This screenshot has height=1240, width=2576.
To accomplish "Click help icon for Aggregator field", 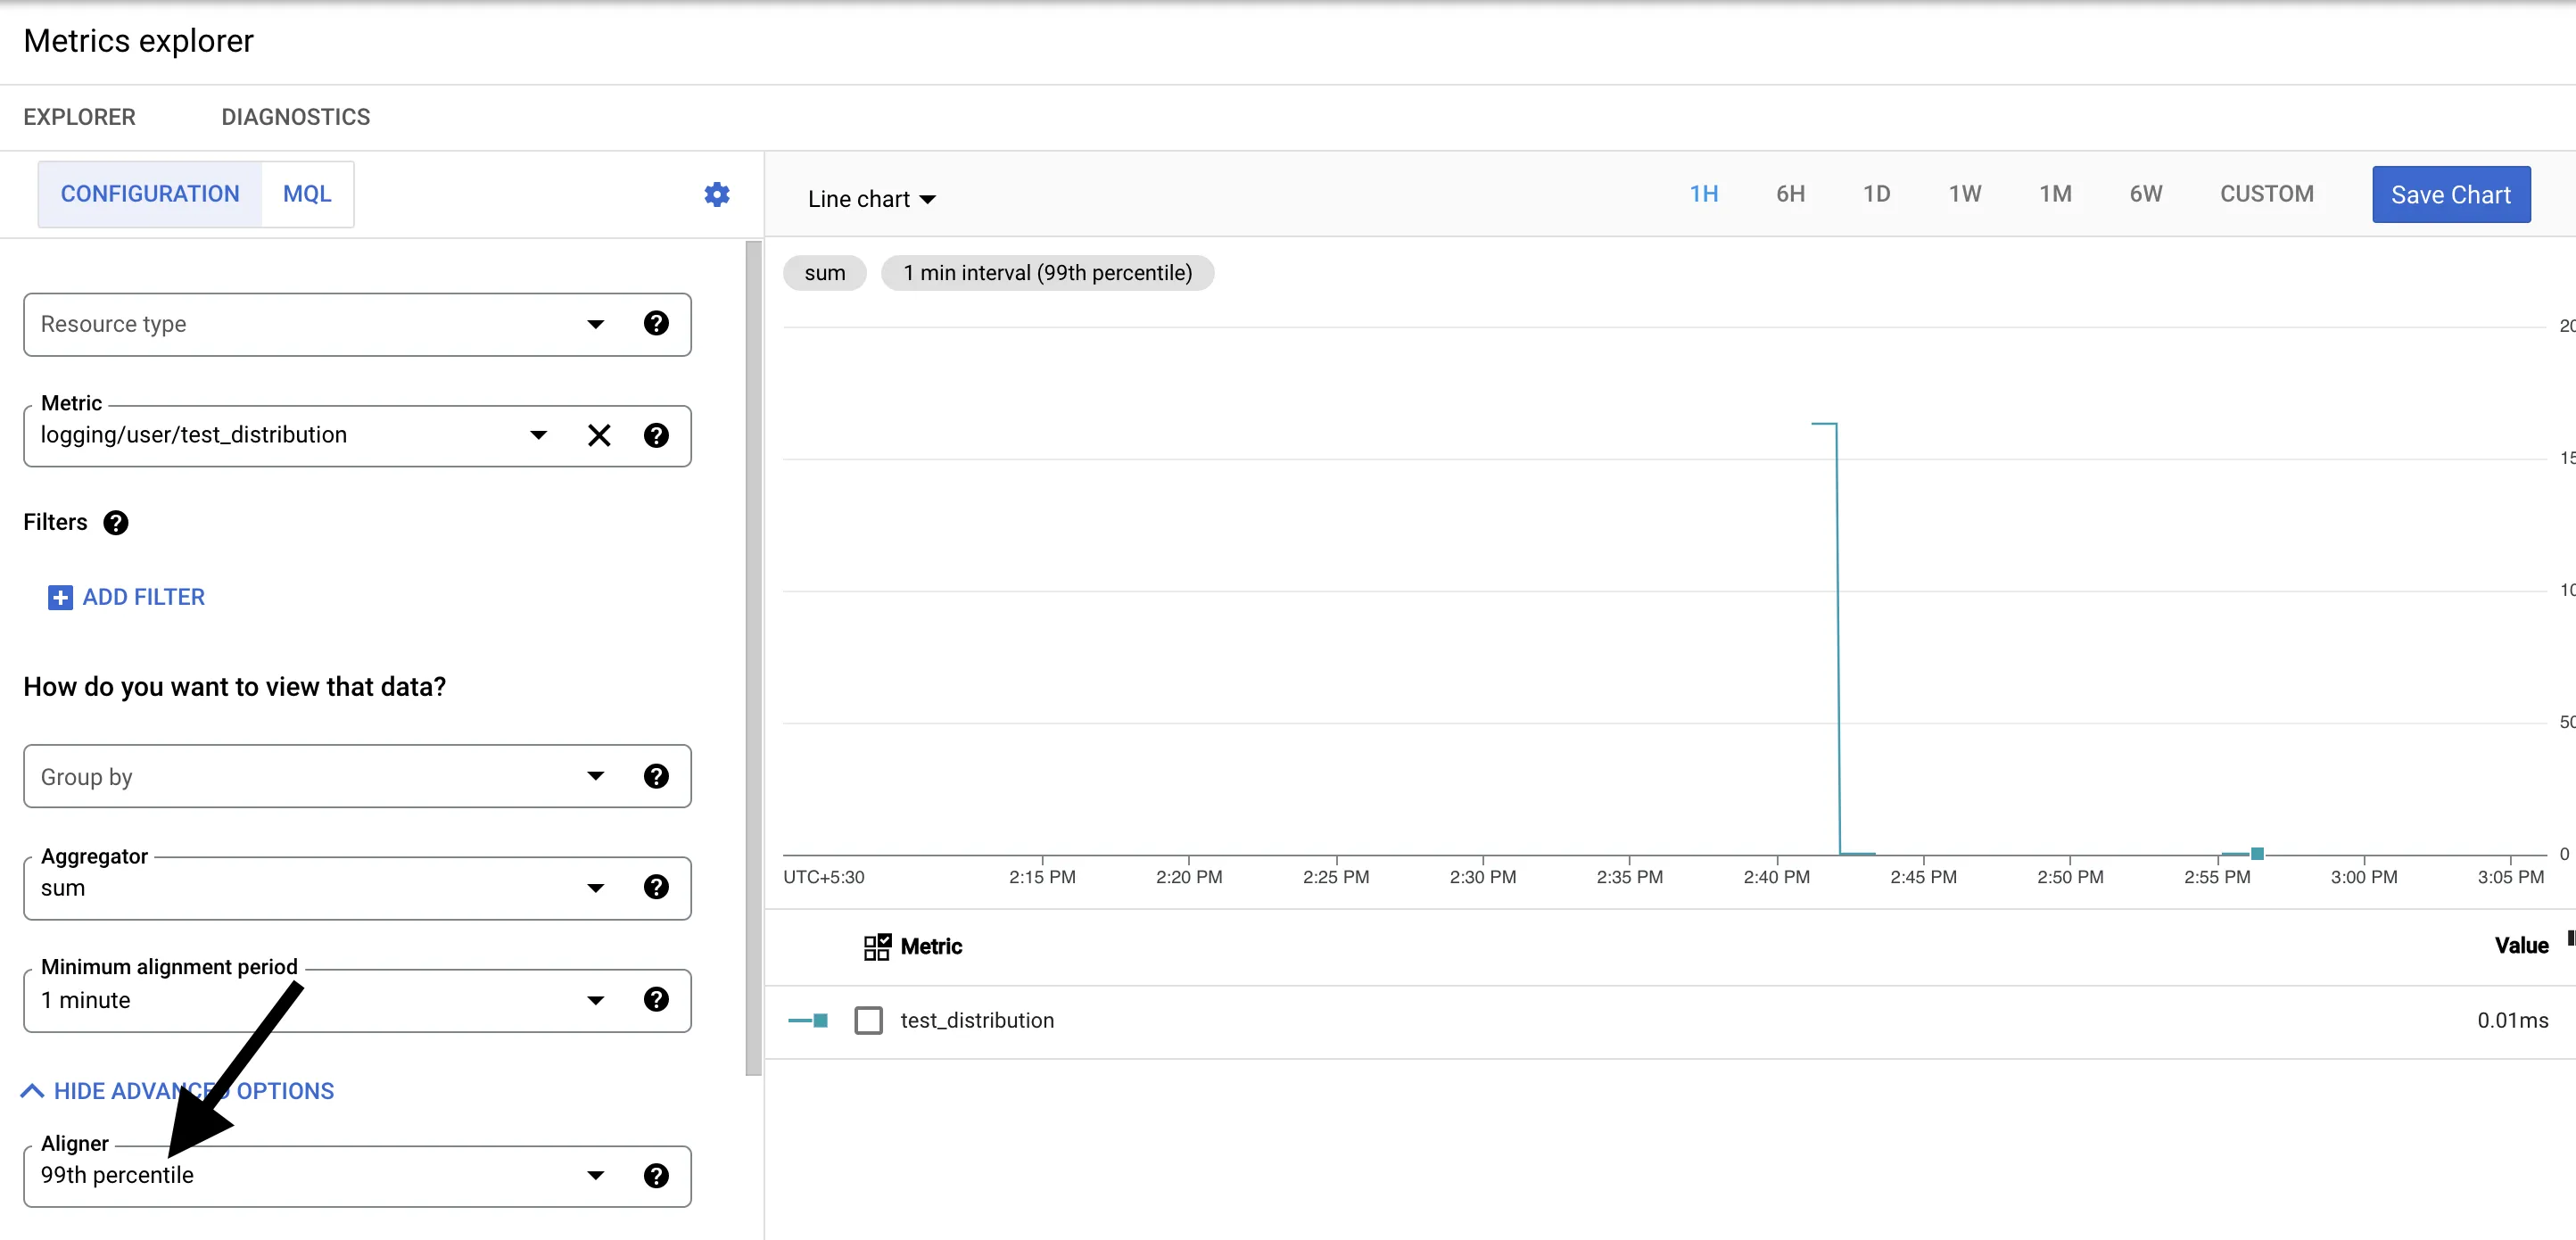I will tap(656, 887).
